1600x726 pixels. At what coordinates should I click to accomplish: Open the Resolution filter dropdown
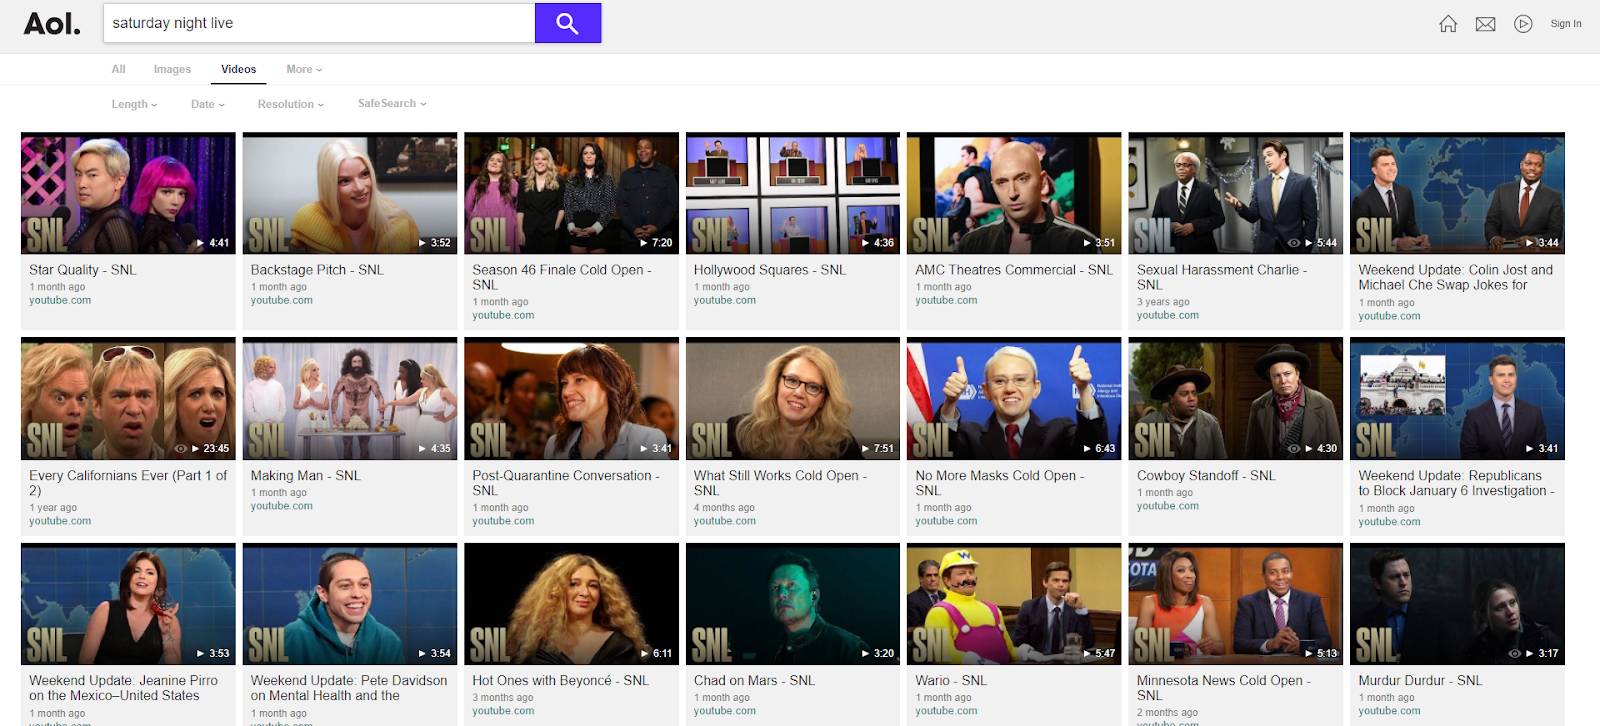290,104
